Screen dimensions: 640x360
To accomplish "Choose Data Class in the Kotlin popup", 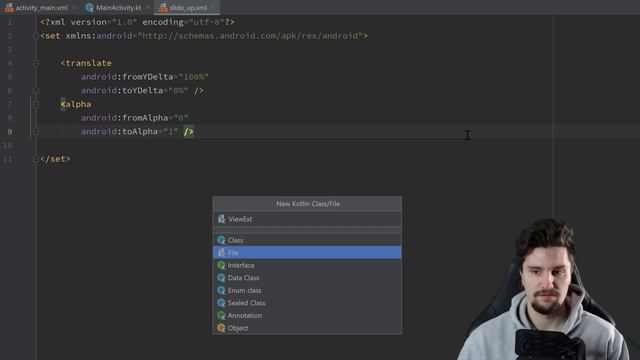I will coord(307,278).
